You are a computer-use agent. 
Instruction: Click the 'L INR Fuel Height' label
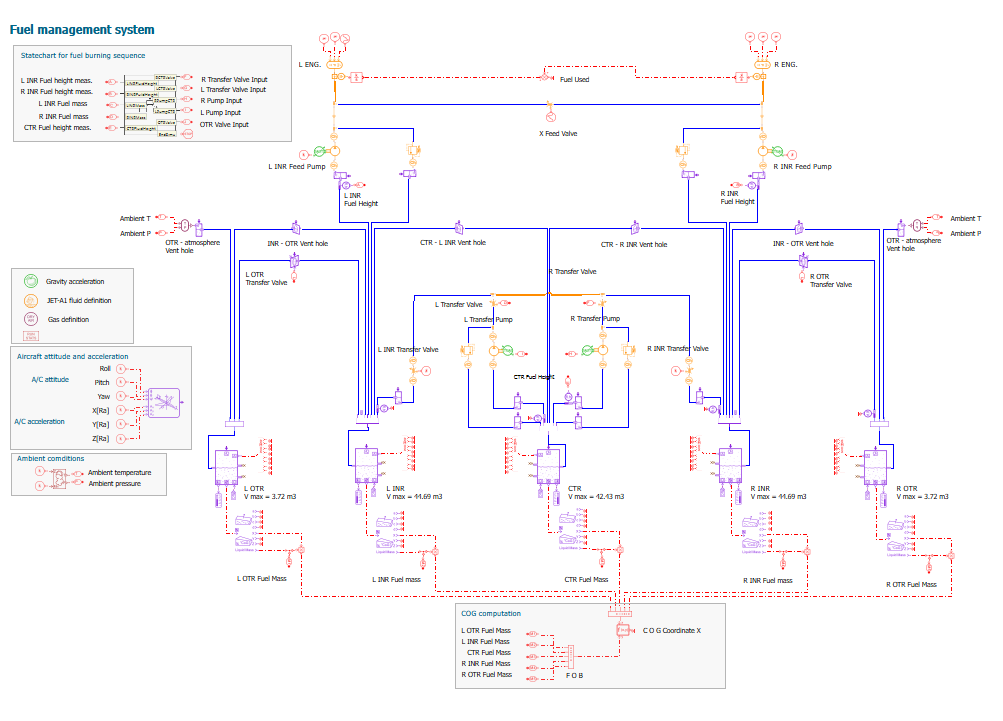[x=361, y=200]
